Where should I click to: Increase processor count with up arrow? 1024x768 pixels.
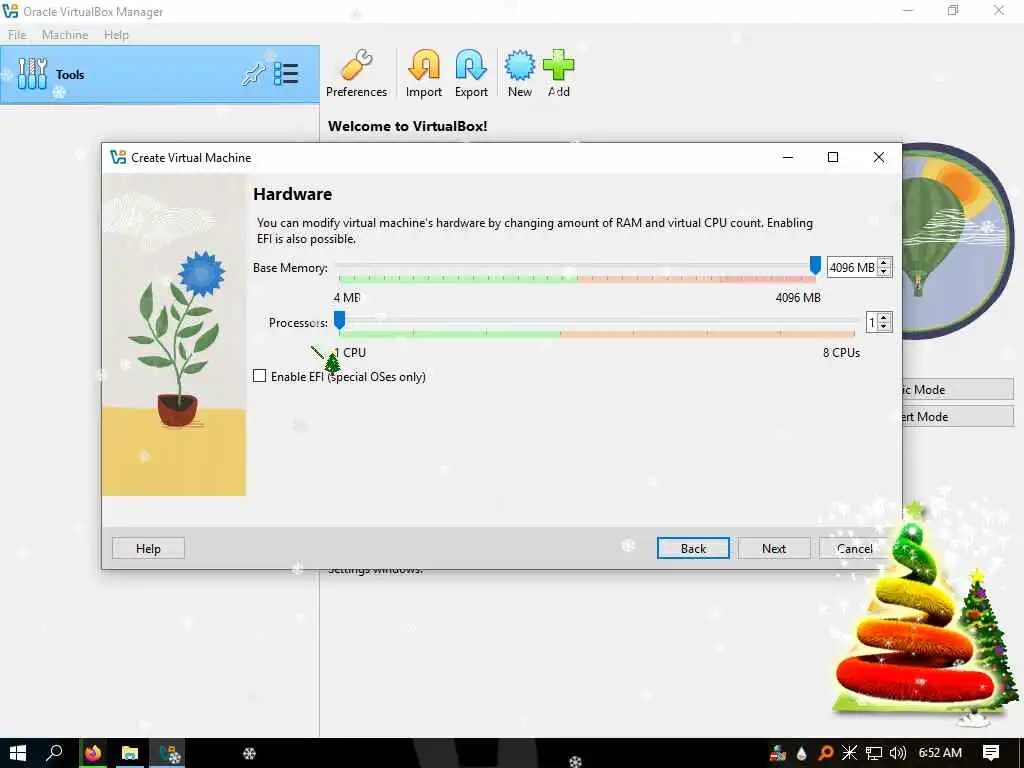tap(884, 317)
